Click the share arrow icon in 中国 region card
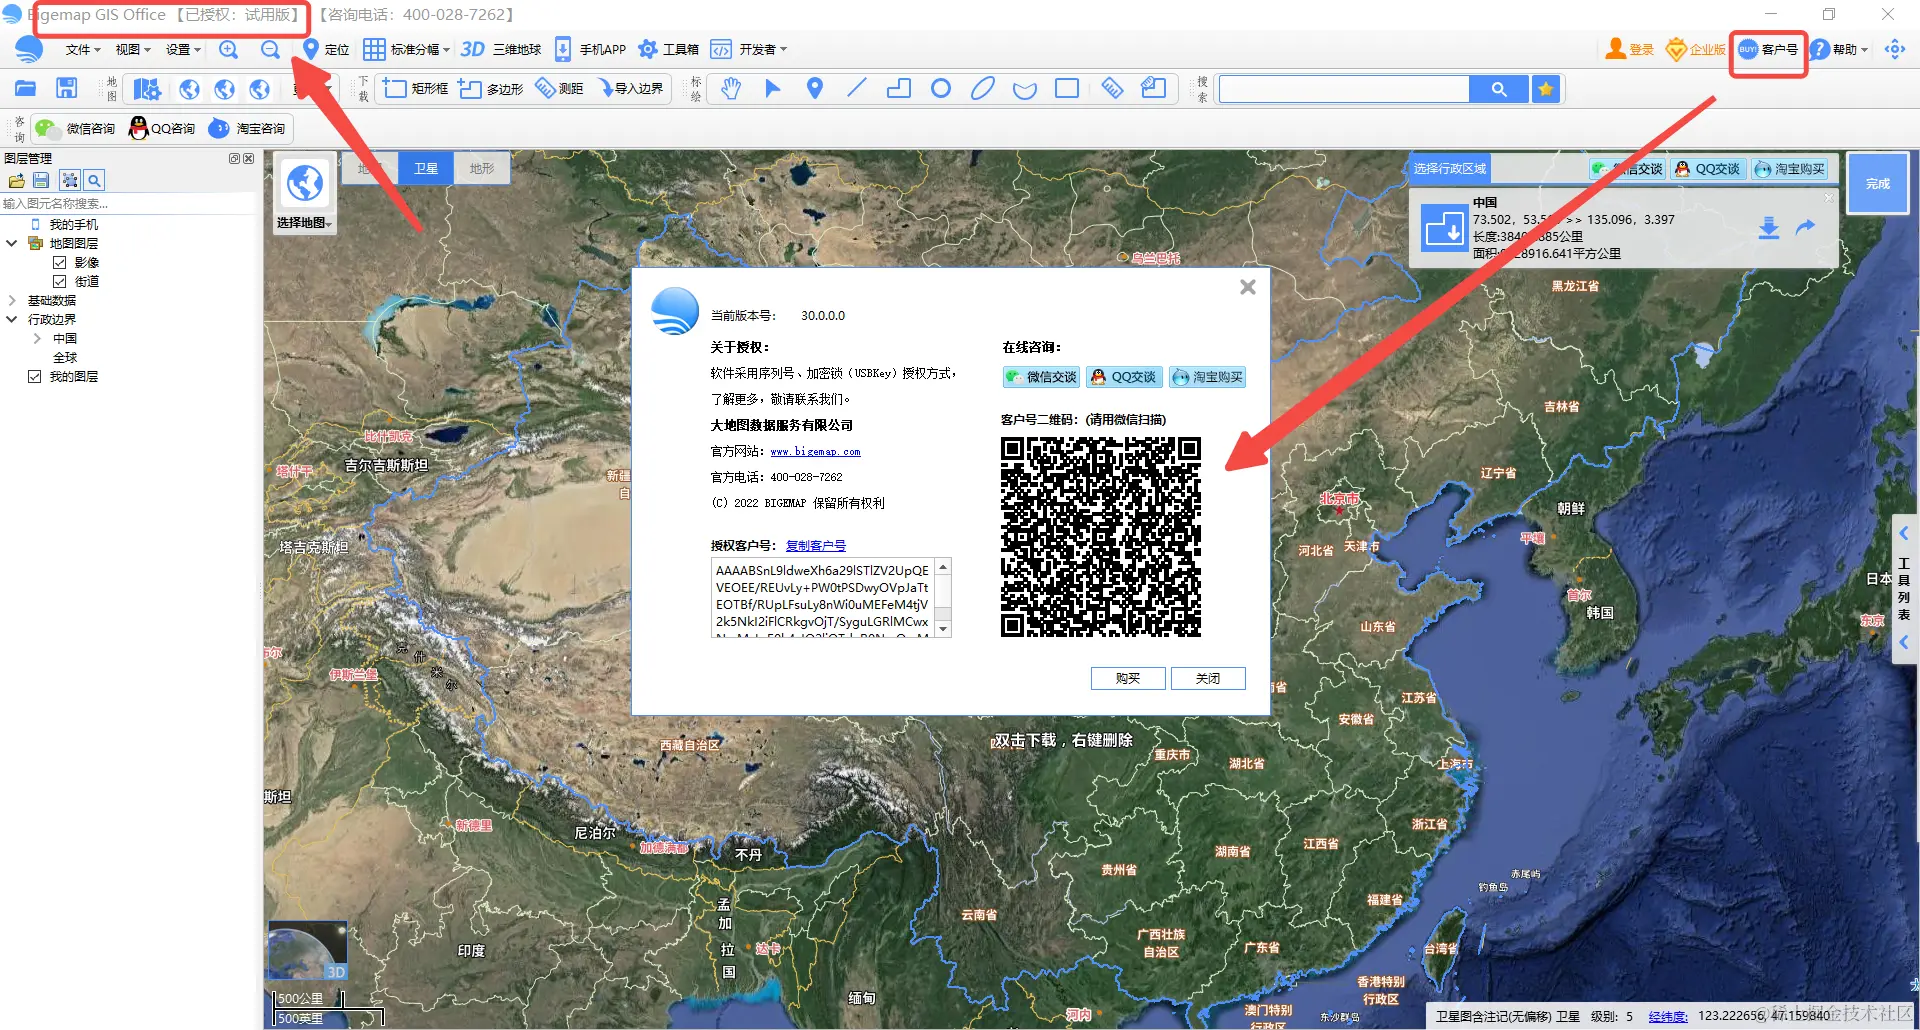Image resolution: width=1920 pixels, height=1030 pixels. (x=1806, y=227)
